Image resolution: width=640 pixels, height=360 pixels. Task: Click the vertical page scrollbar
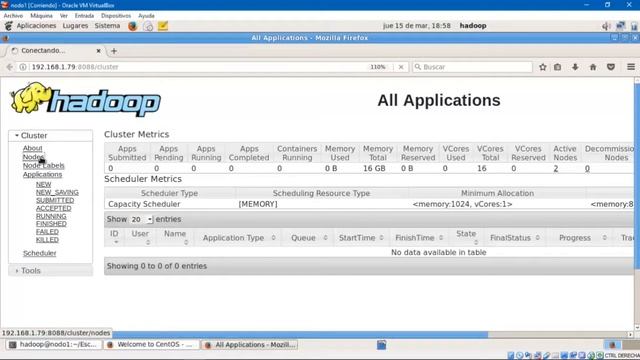click(637, 176)
